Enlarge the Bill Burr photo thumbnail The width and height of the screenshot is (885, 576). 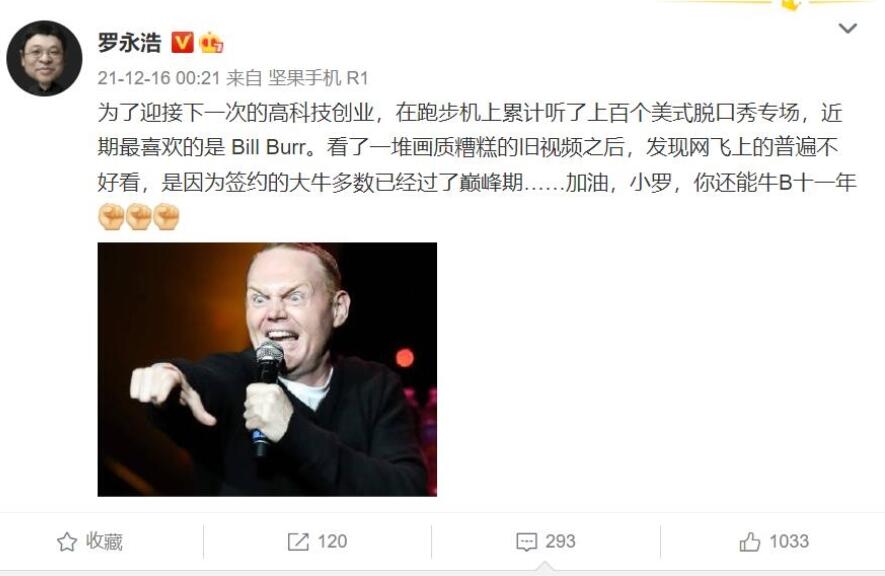tap(267, 370)
